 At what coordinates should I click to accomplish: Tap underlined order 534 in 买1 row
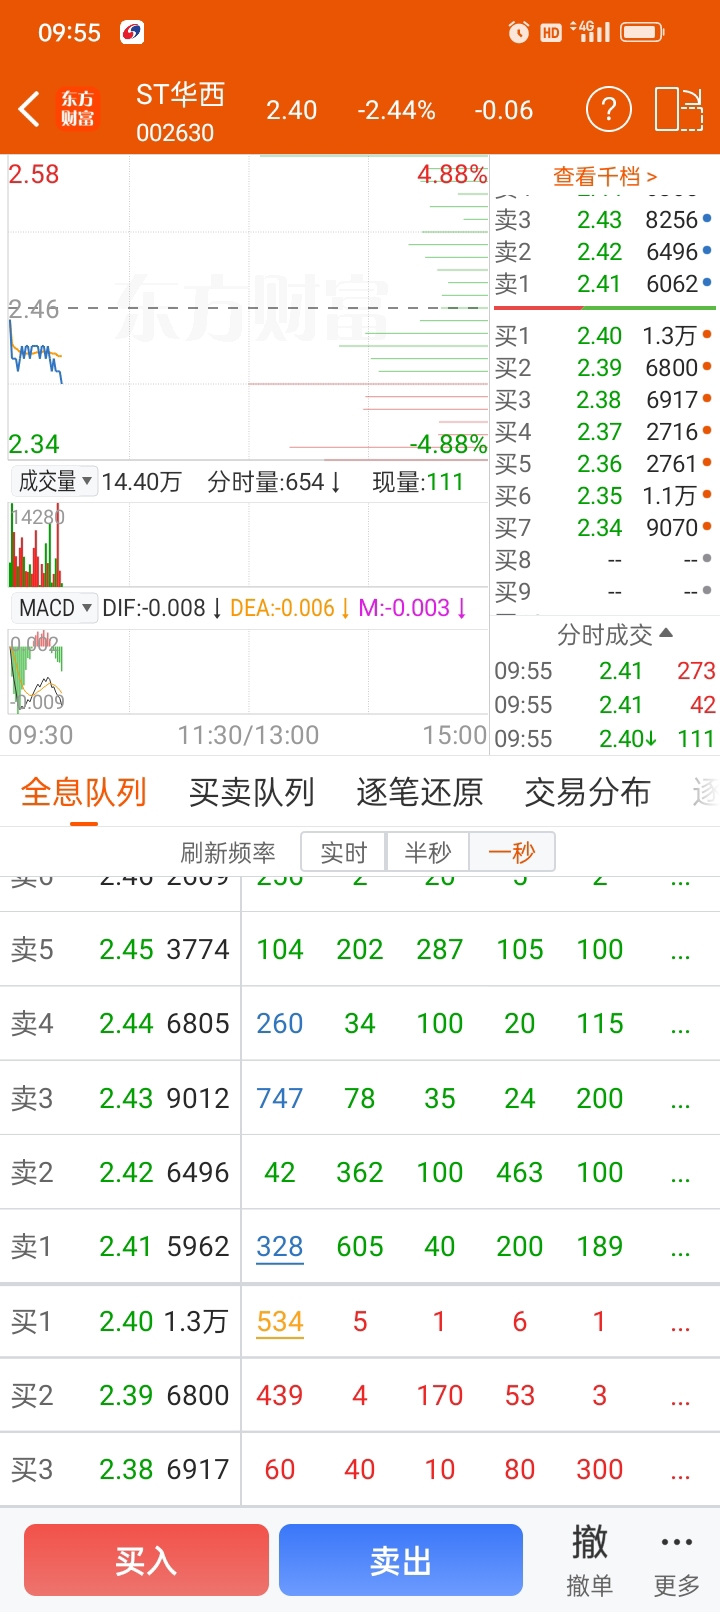[x=280, y=1322]
